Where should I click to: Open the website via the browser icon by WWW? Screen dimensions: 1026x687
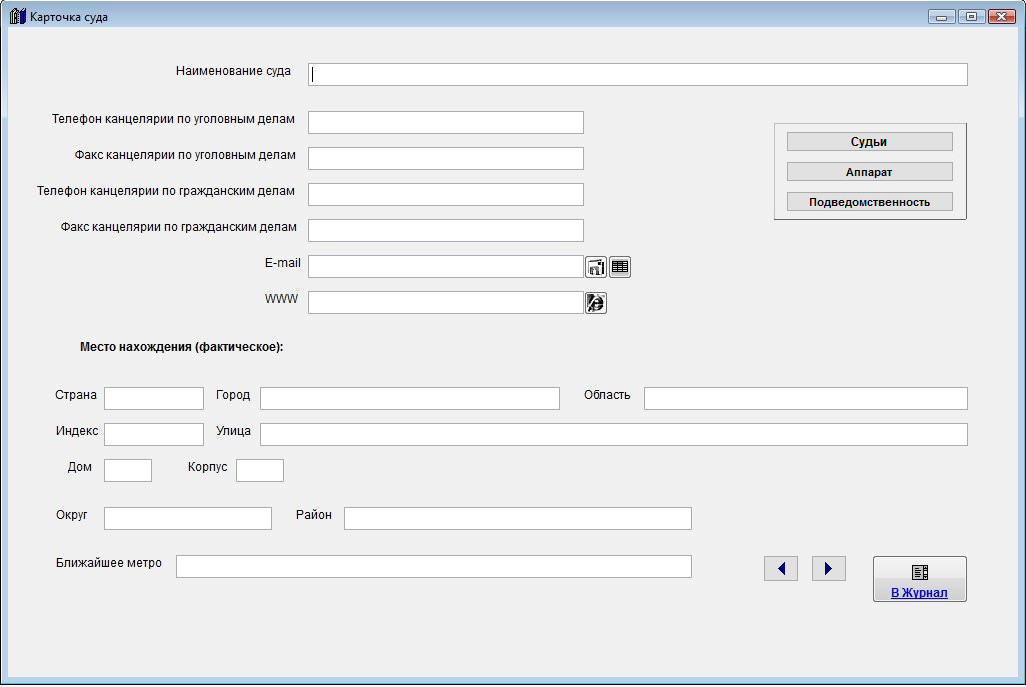595,303
